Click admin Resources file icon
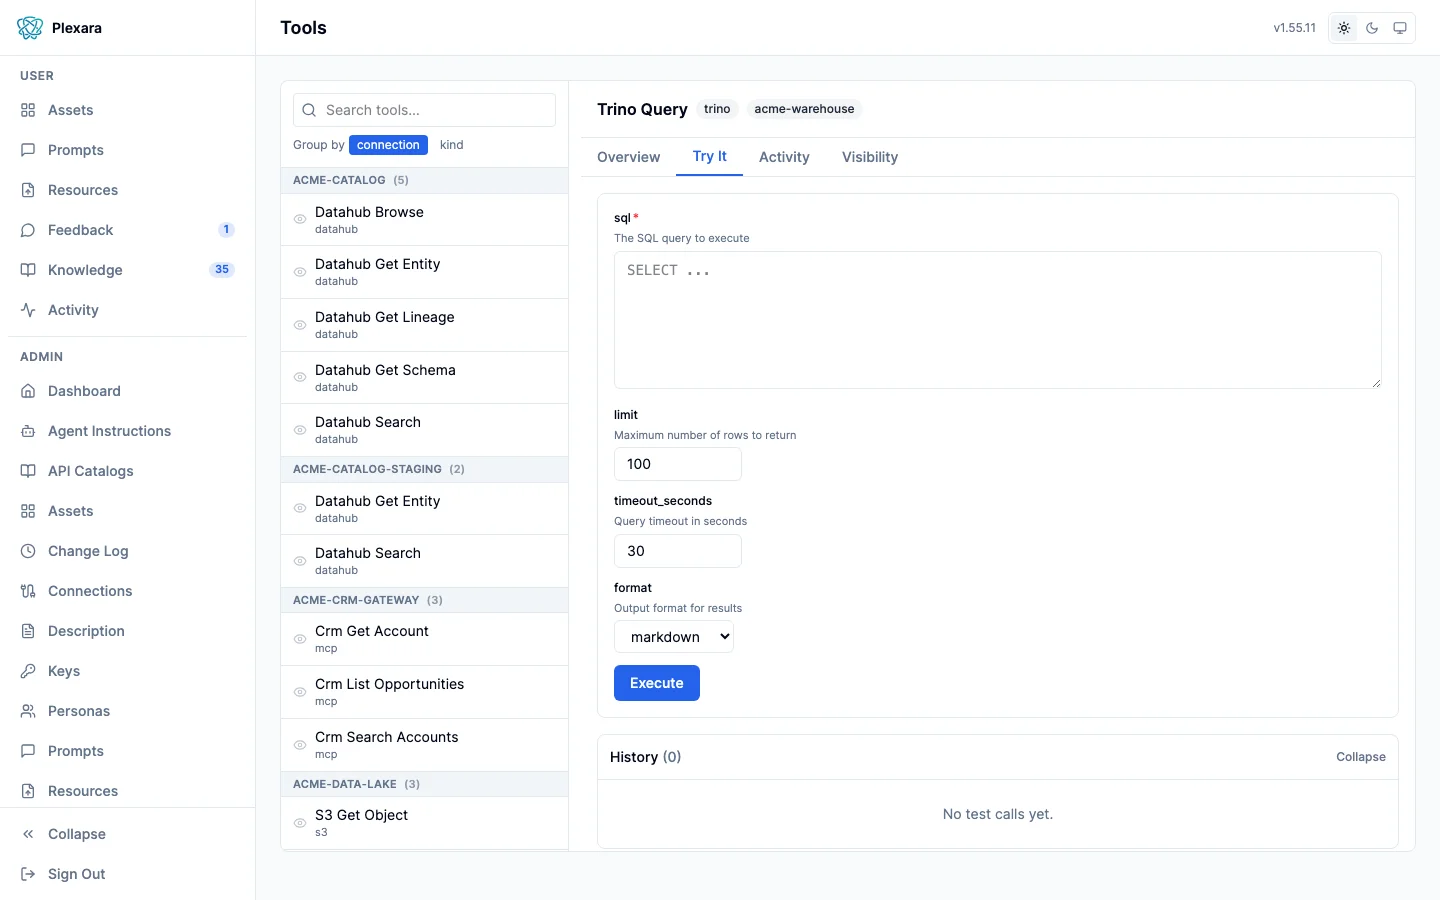Viewport: 1440px width, 900px height. [x=28, y=791]
